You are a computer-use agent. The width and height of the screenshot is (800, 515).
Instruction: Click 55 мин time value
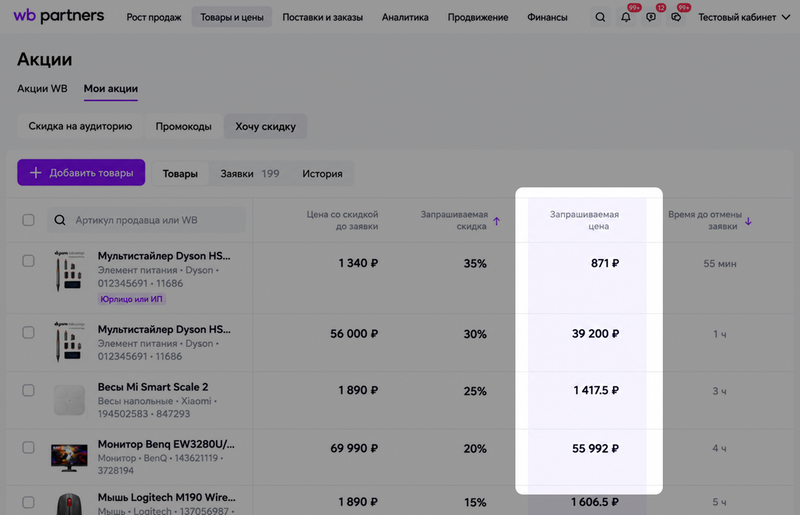(719, 263)
